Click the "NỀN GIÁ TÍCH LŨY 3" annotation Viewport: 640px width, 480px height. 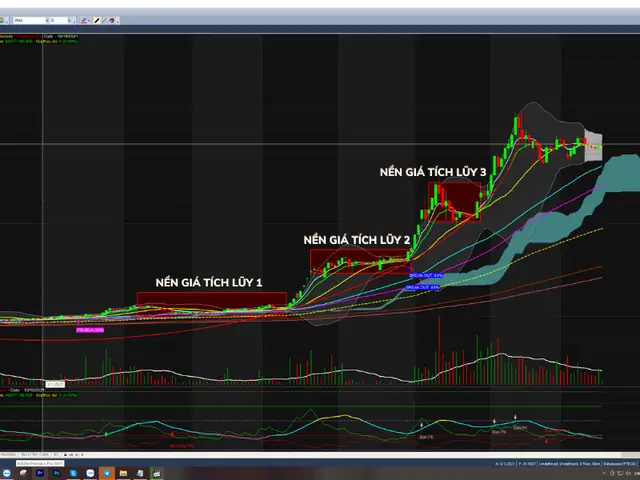432,173
